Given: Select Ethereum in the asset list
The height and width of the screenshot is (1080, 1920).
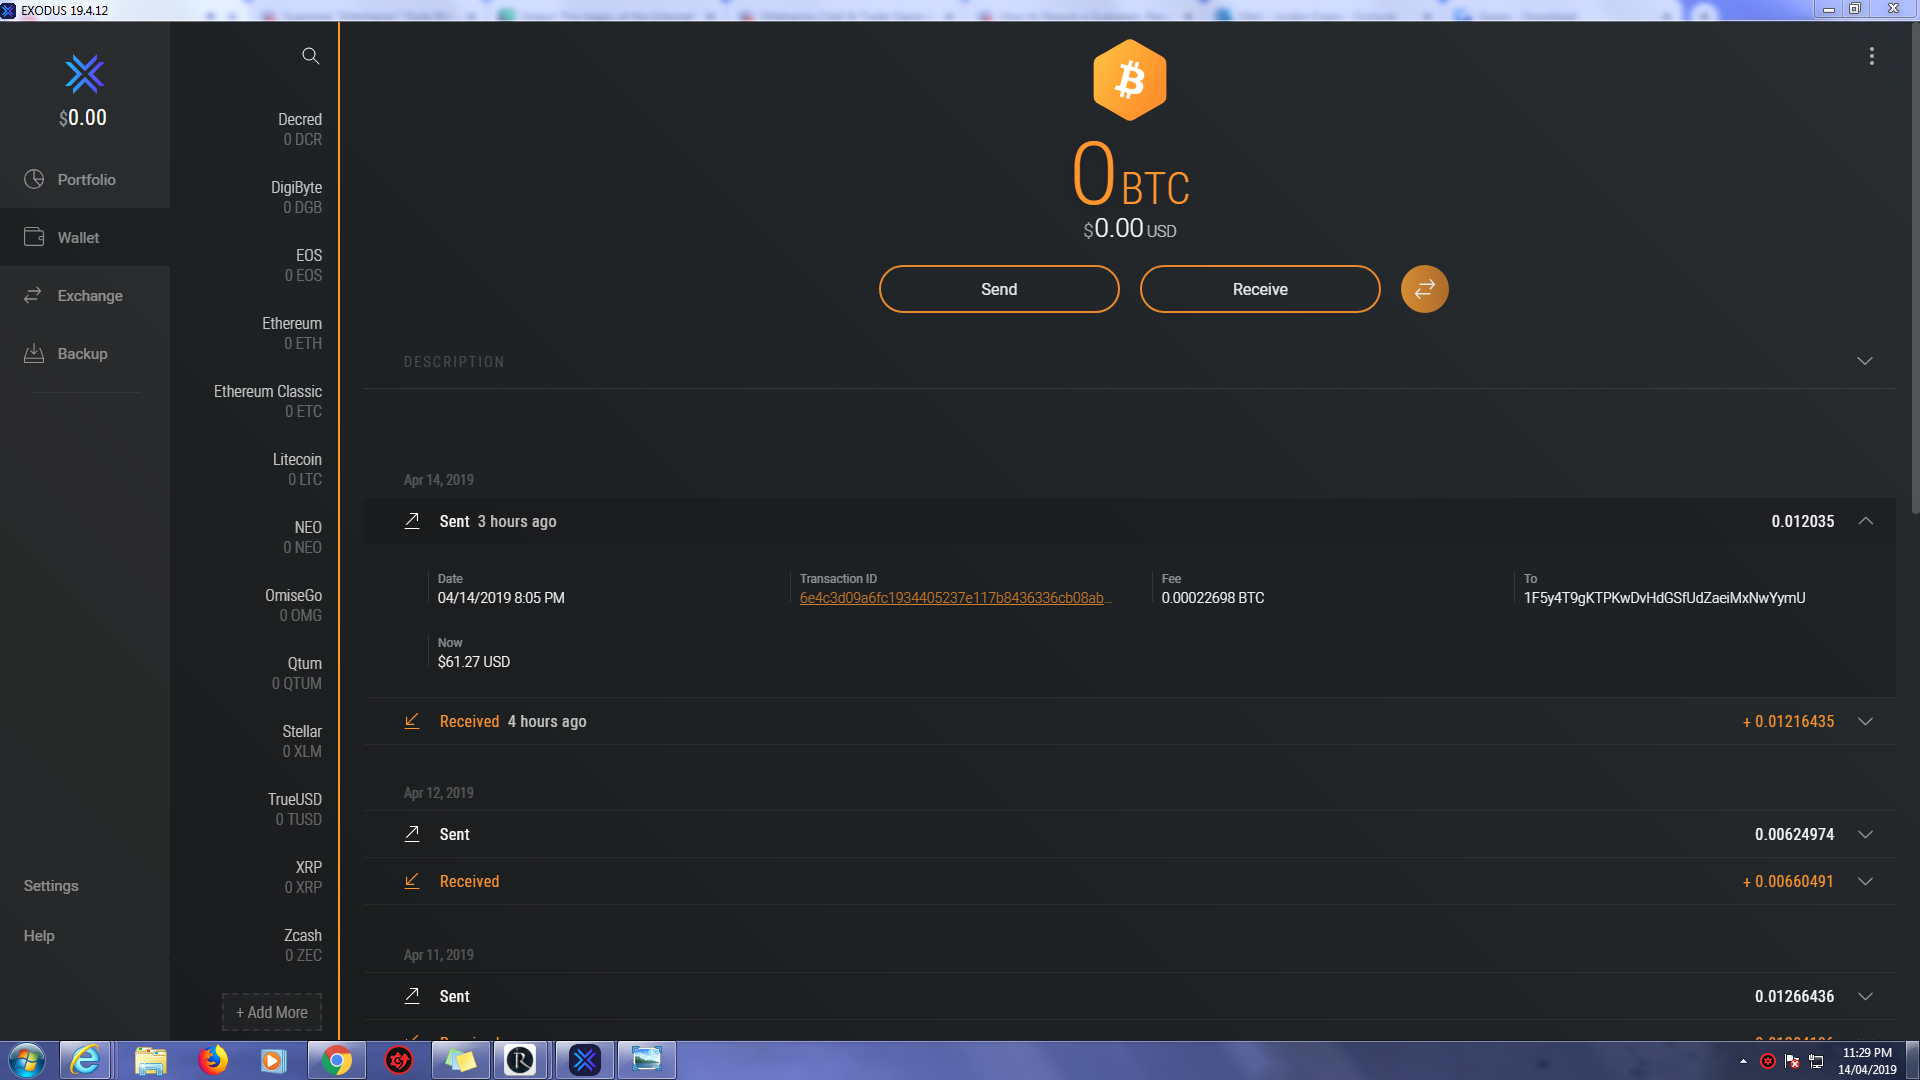Looking at the screenshot, I should pyautogui.click(x=291, y=333).
